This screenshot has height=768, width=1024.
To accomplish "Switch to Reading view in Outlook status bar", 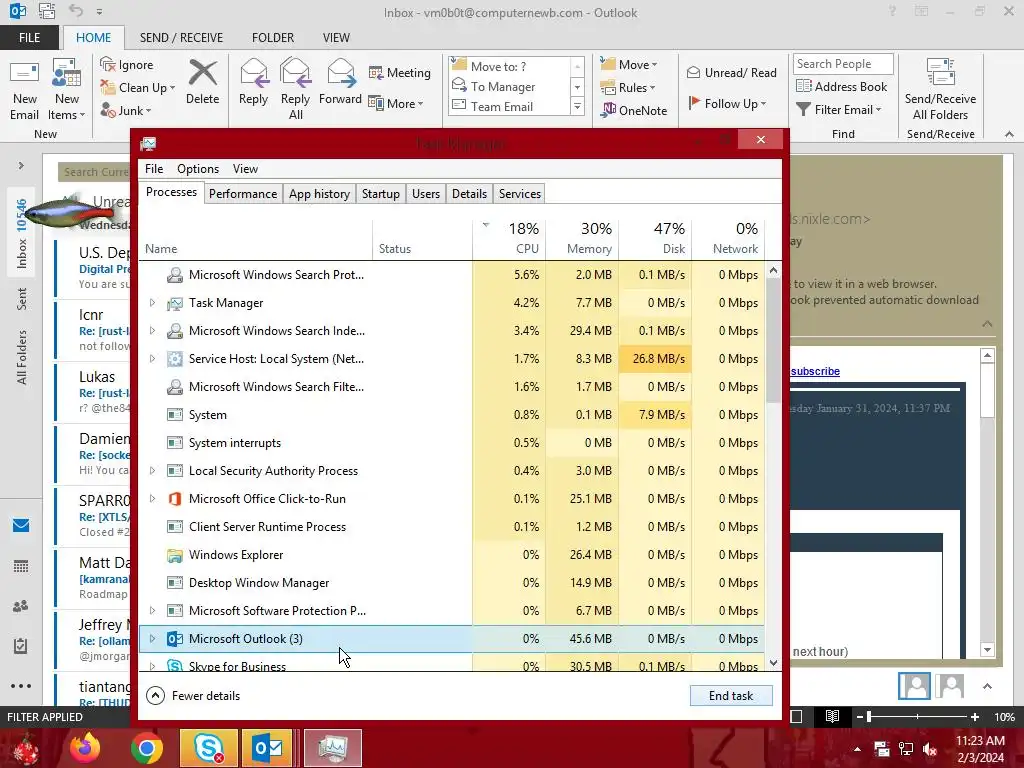I will (832, 716).
